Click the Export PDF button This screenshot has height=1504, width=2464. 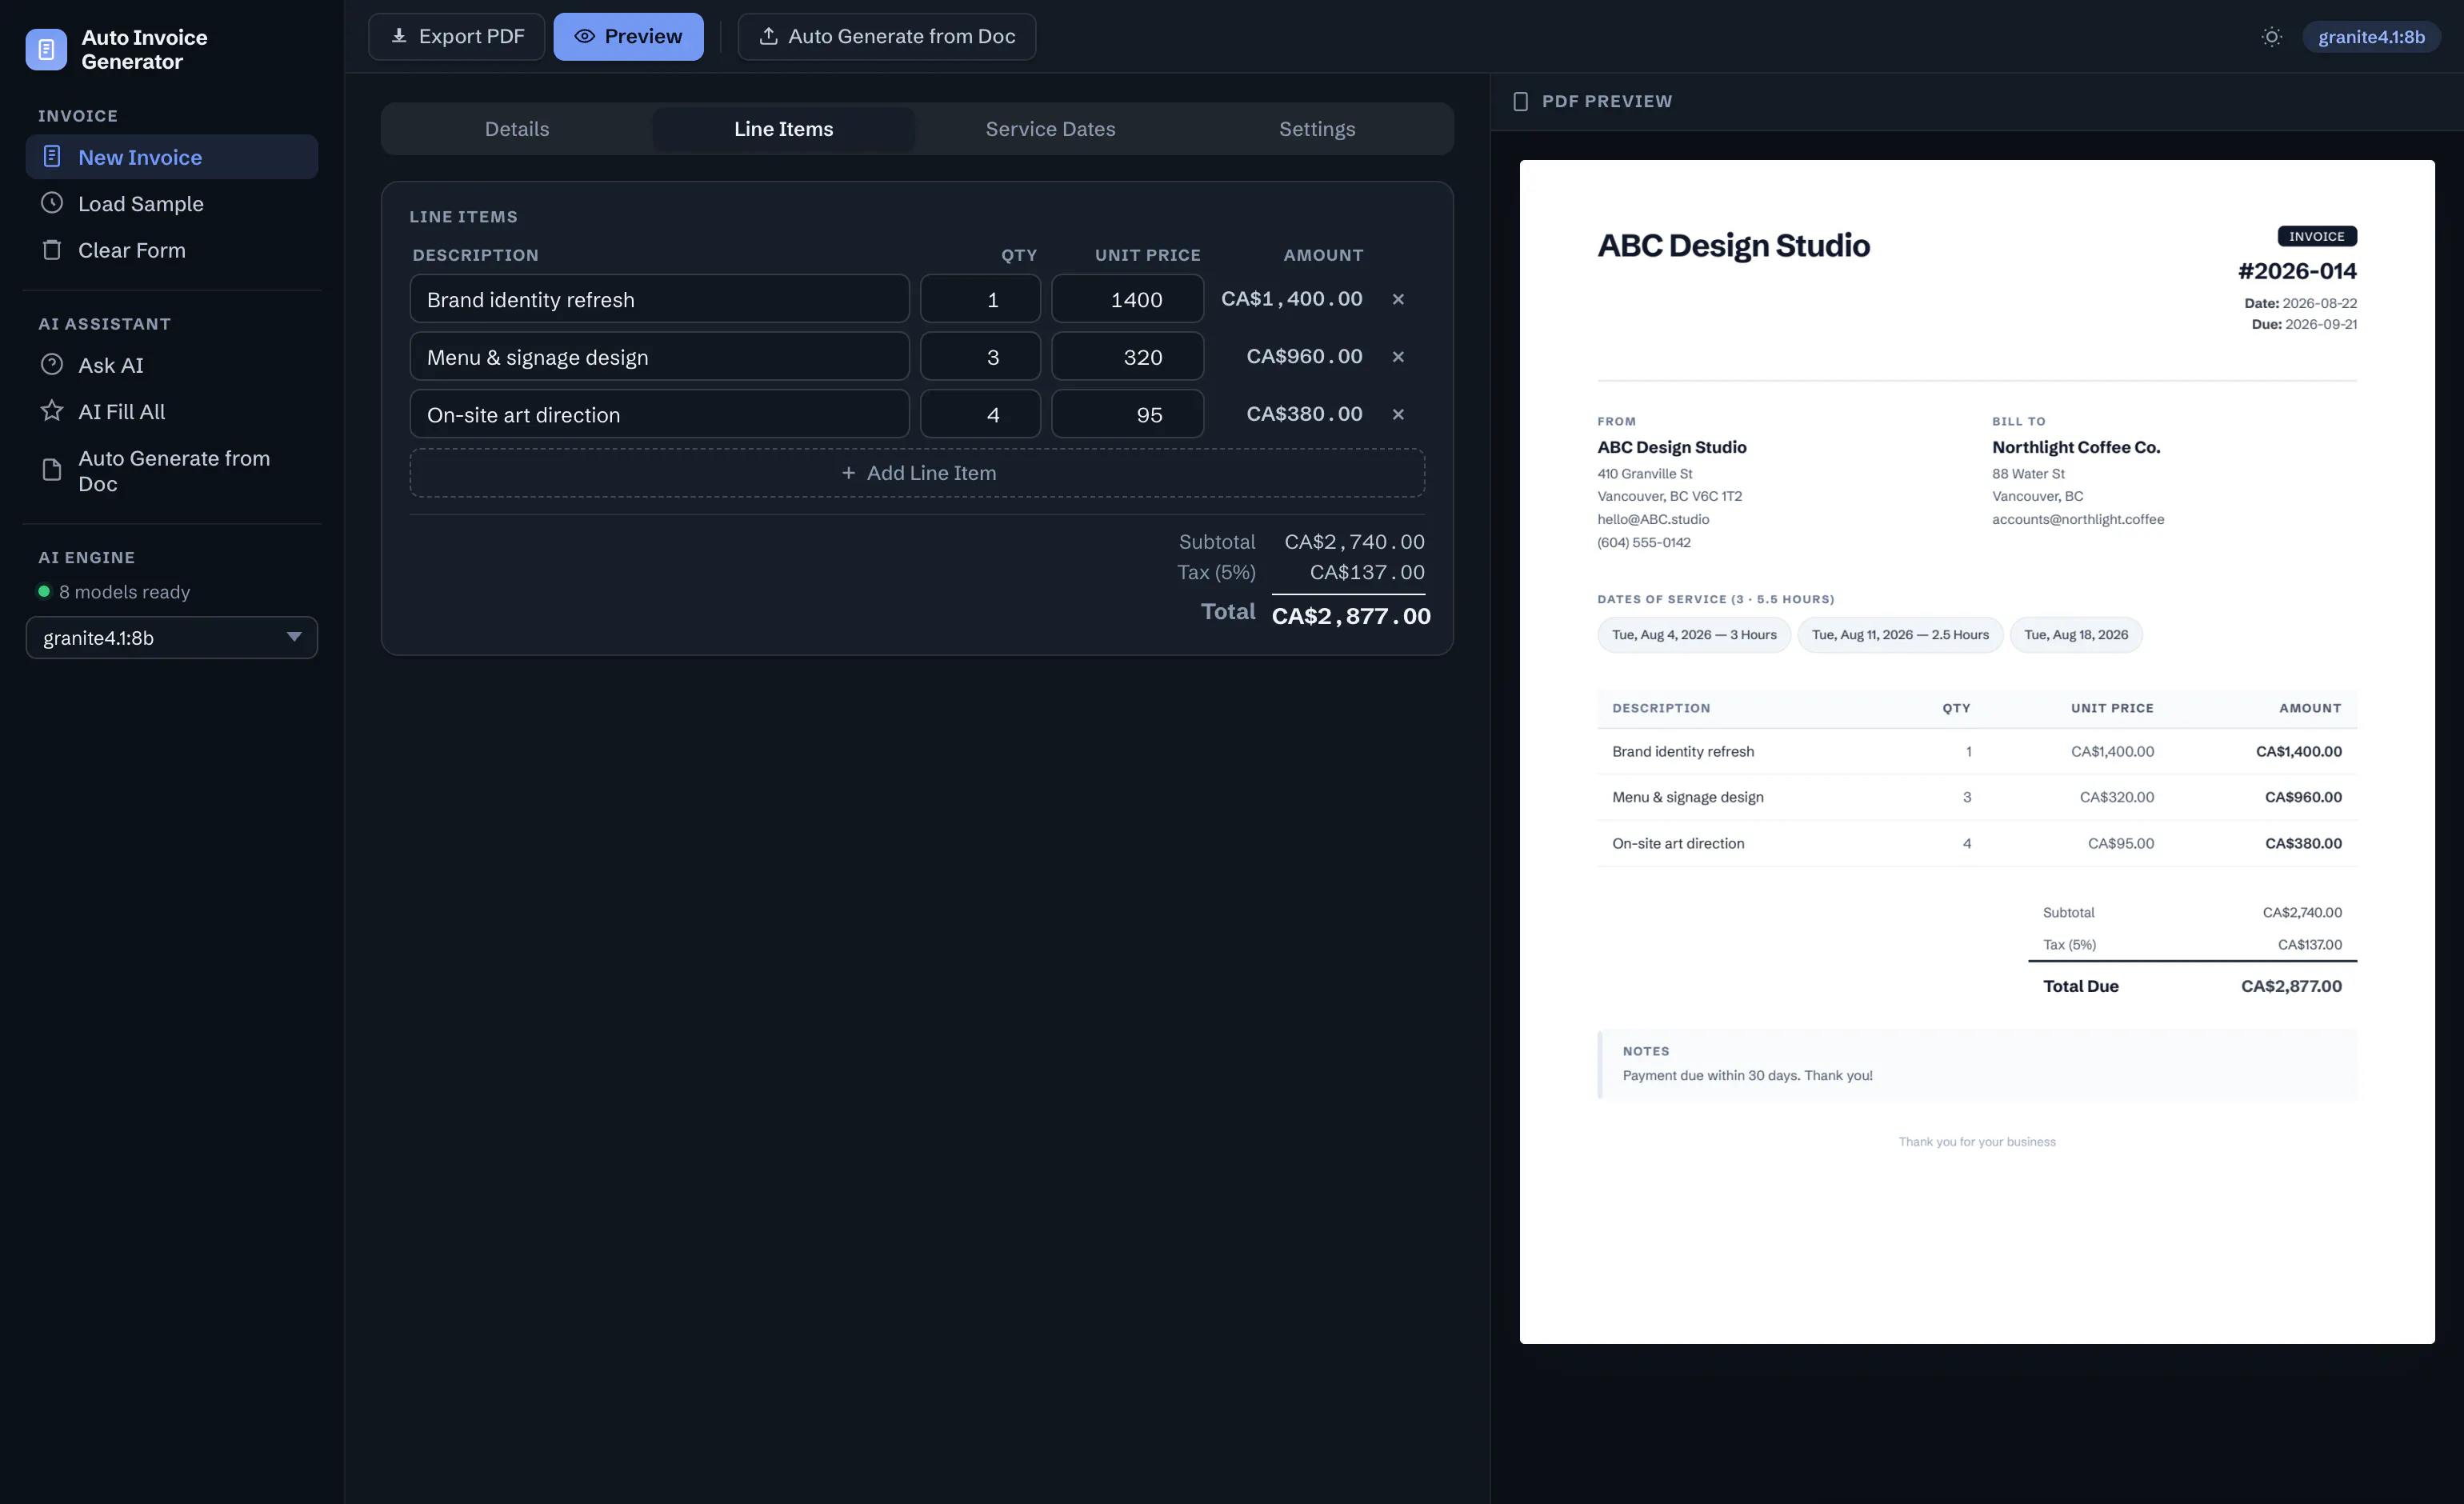pyautogui.click(x=457, y=36)
